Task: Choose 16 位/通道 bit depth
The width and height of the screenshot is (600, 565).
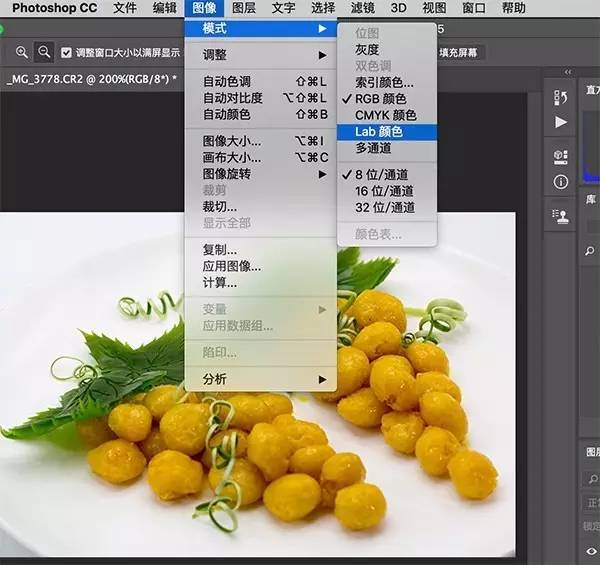Action: 387,191
